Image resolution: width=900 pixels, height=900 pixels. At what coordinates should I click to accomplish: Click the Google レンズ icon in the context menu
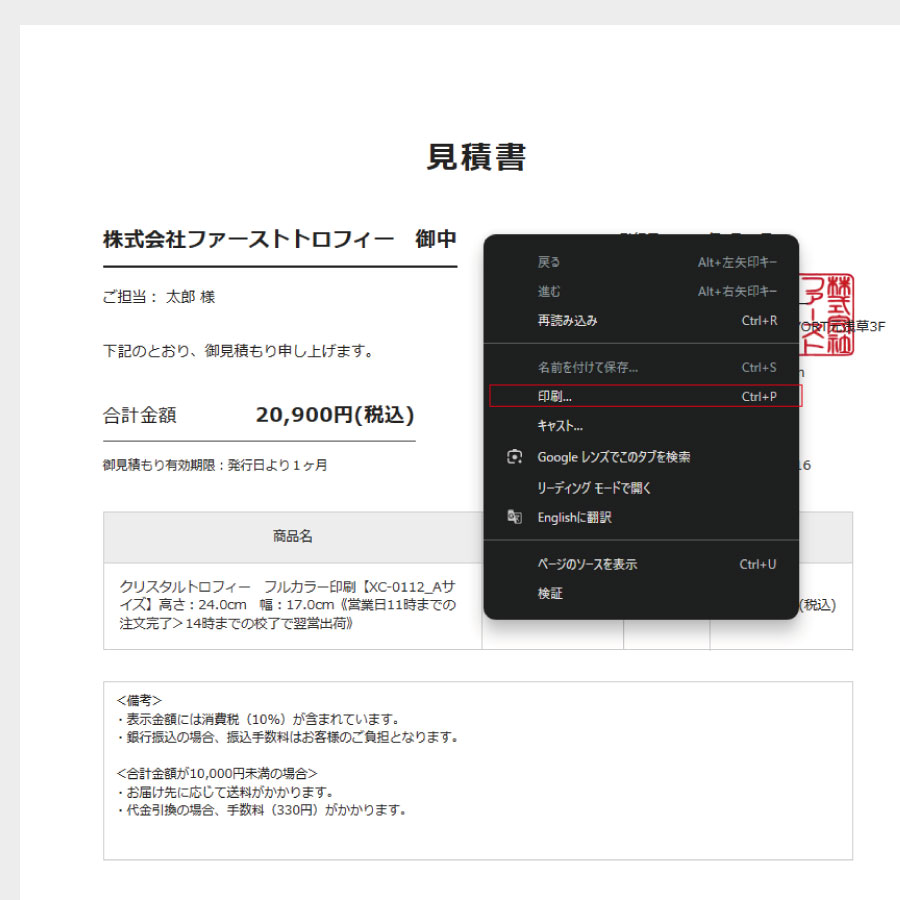coord(515,456)
